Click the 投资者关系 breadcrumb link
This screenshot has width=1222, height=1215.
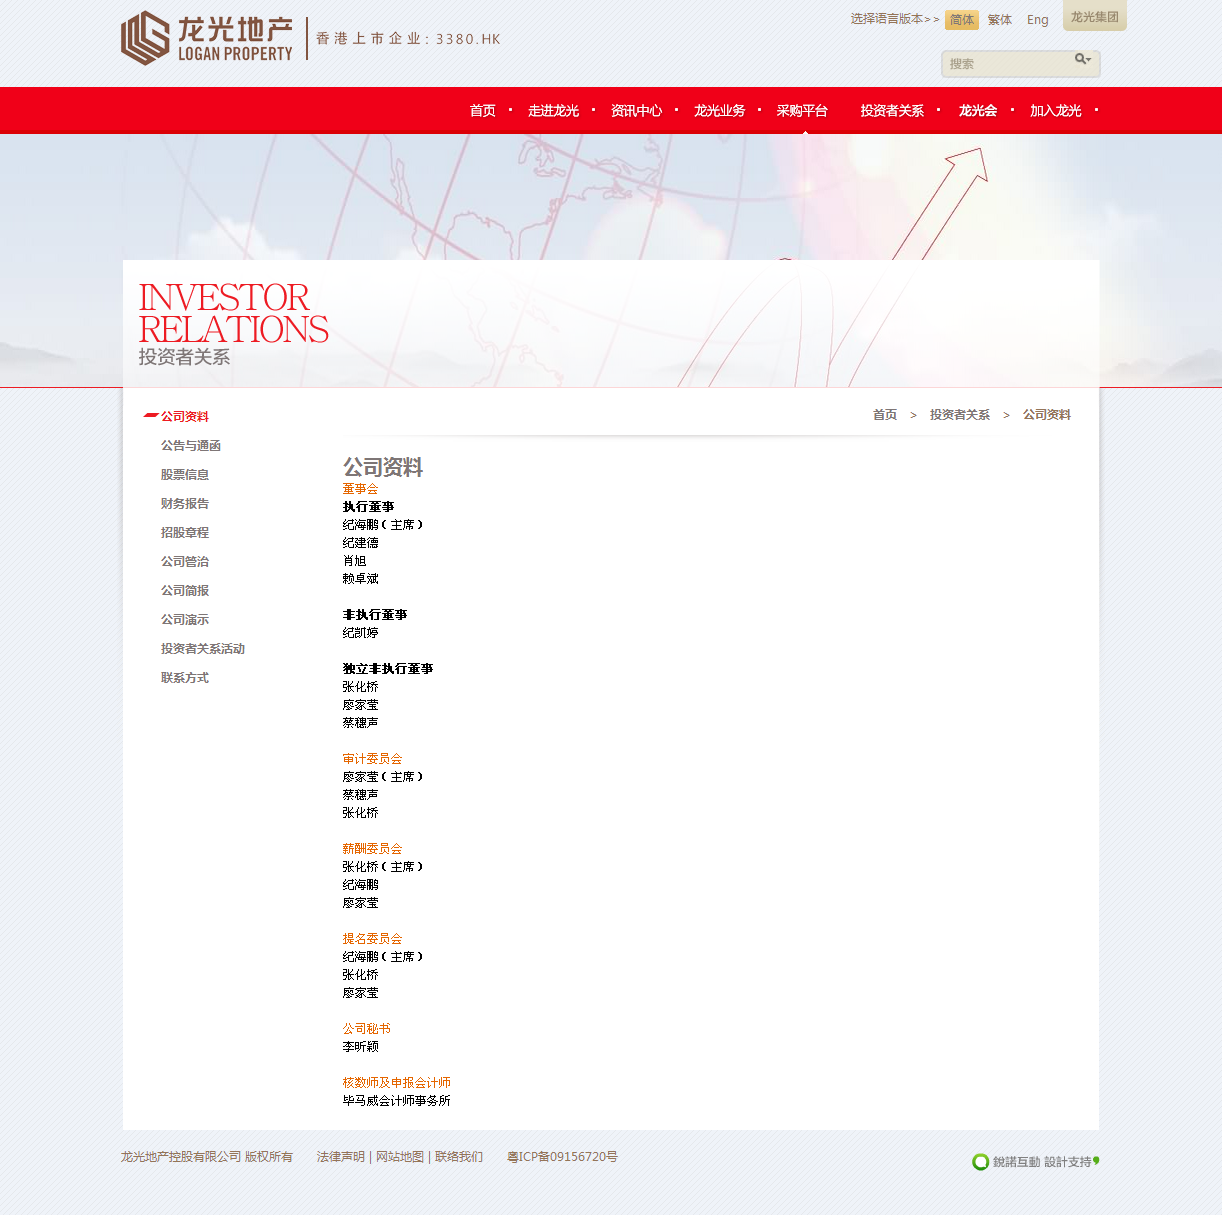click(x=960, y=415)
